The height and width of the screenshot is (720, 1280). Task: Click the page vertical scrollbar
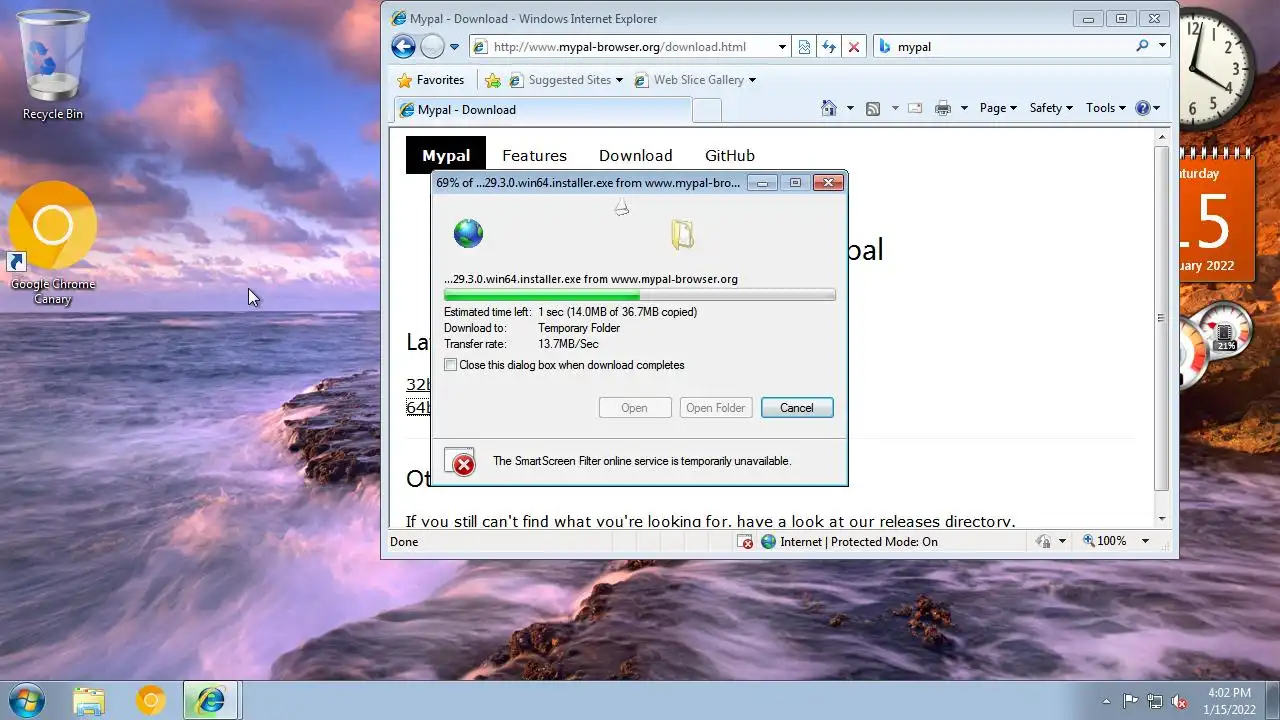click(x=1161, y=318)
